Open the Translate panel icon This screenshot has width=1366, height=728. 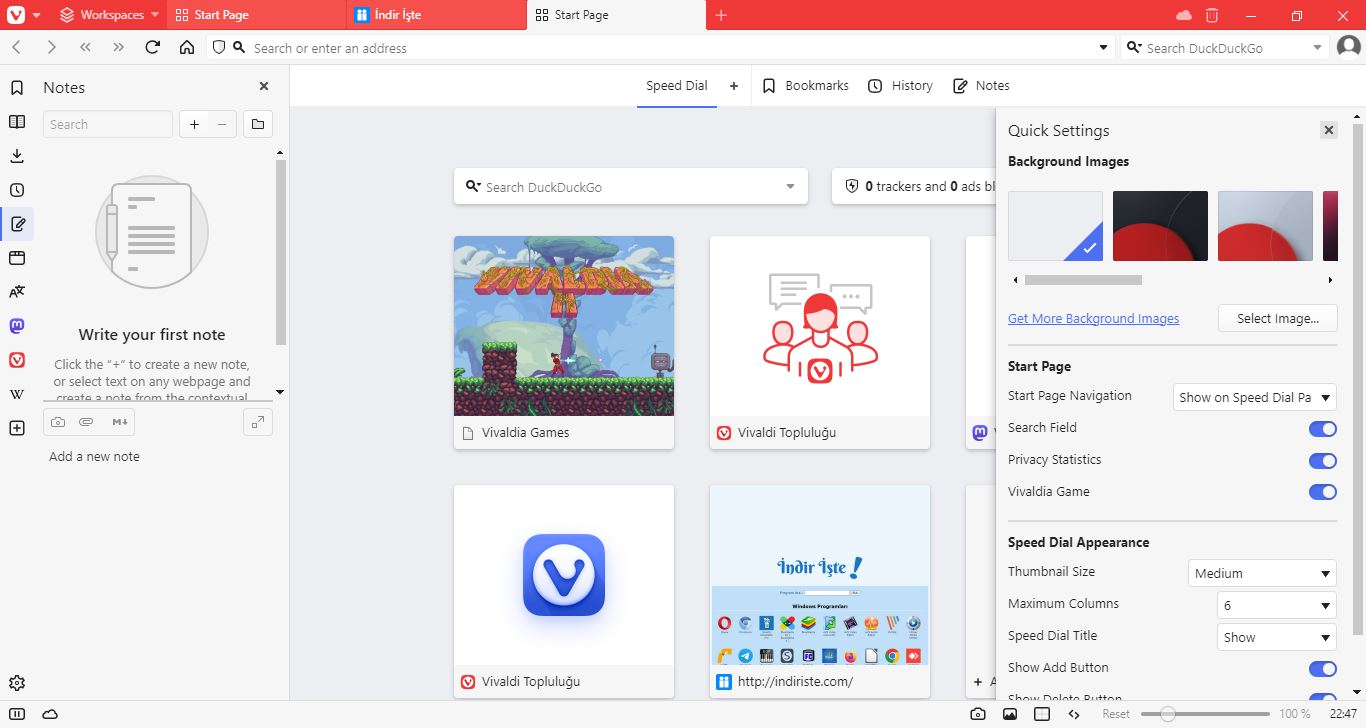point(17,292)
